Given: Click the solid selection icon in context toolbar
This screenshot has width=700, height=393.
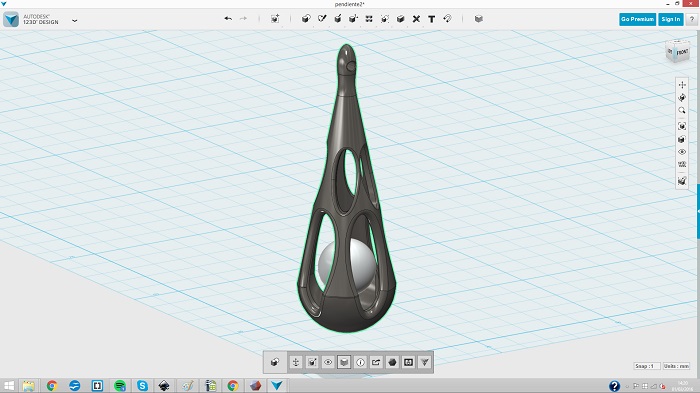Looking at the screenshot, I should click(x=275, y=362).
